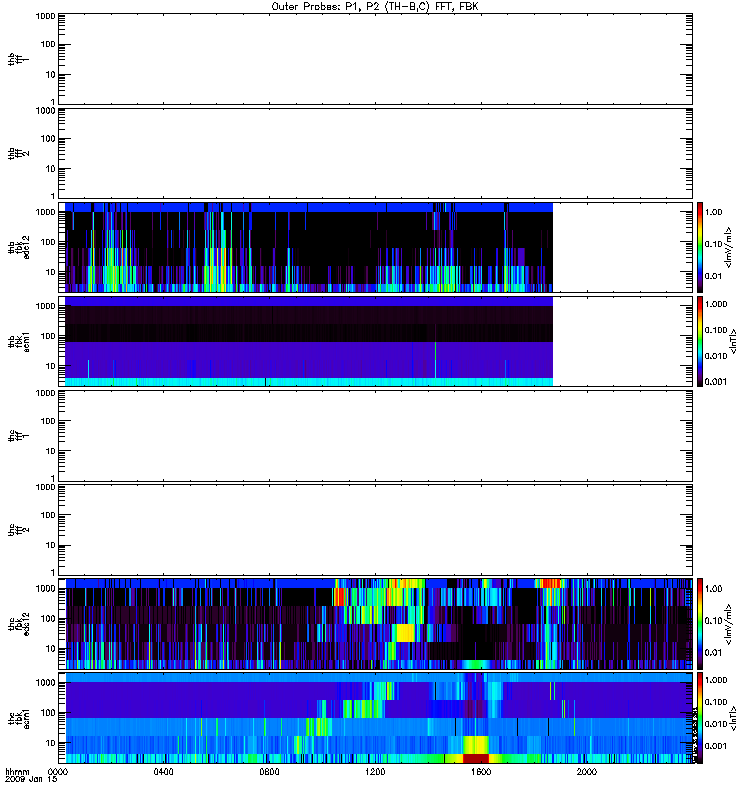Click the 0800 time axis label
The image size is (750, 800).
[x=269, y=772]
